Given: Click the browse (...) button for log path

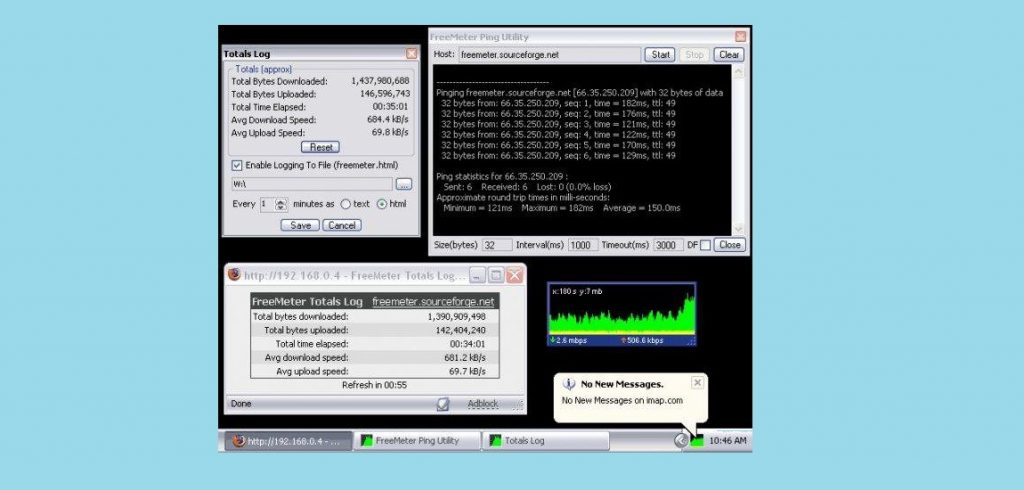Looking at the screenshot, I should (404, 185).
